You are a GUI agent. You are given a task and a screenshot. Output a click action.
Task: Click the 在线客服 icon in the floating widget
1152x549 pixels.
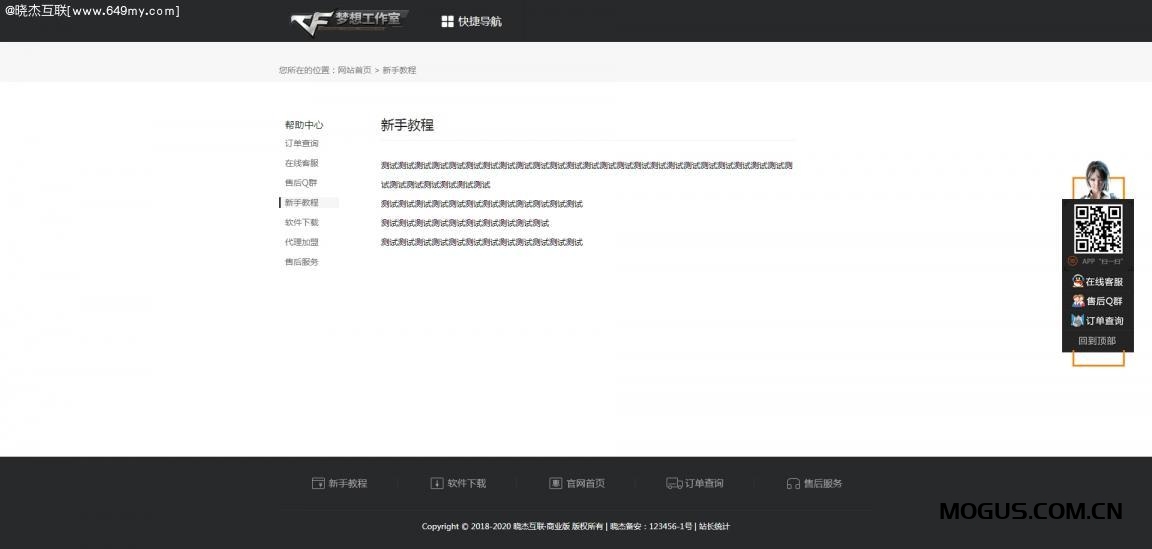coord(1078,282)
